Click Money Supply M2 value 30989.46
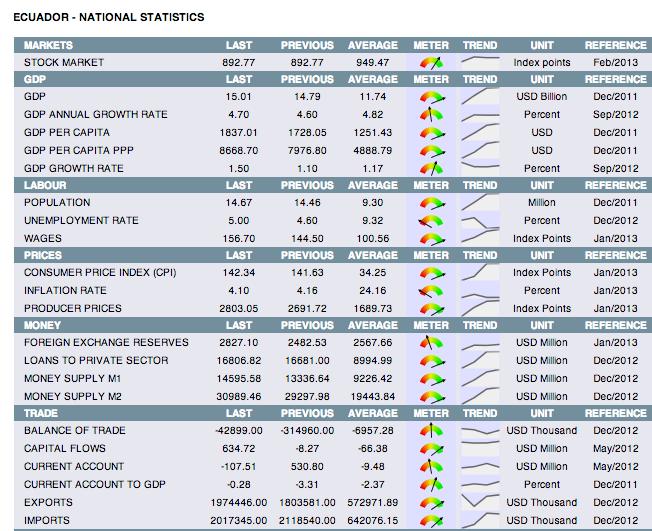 point(239,397)
